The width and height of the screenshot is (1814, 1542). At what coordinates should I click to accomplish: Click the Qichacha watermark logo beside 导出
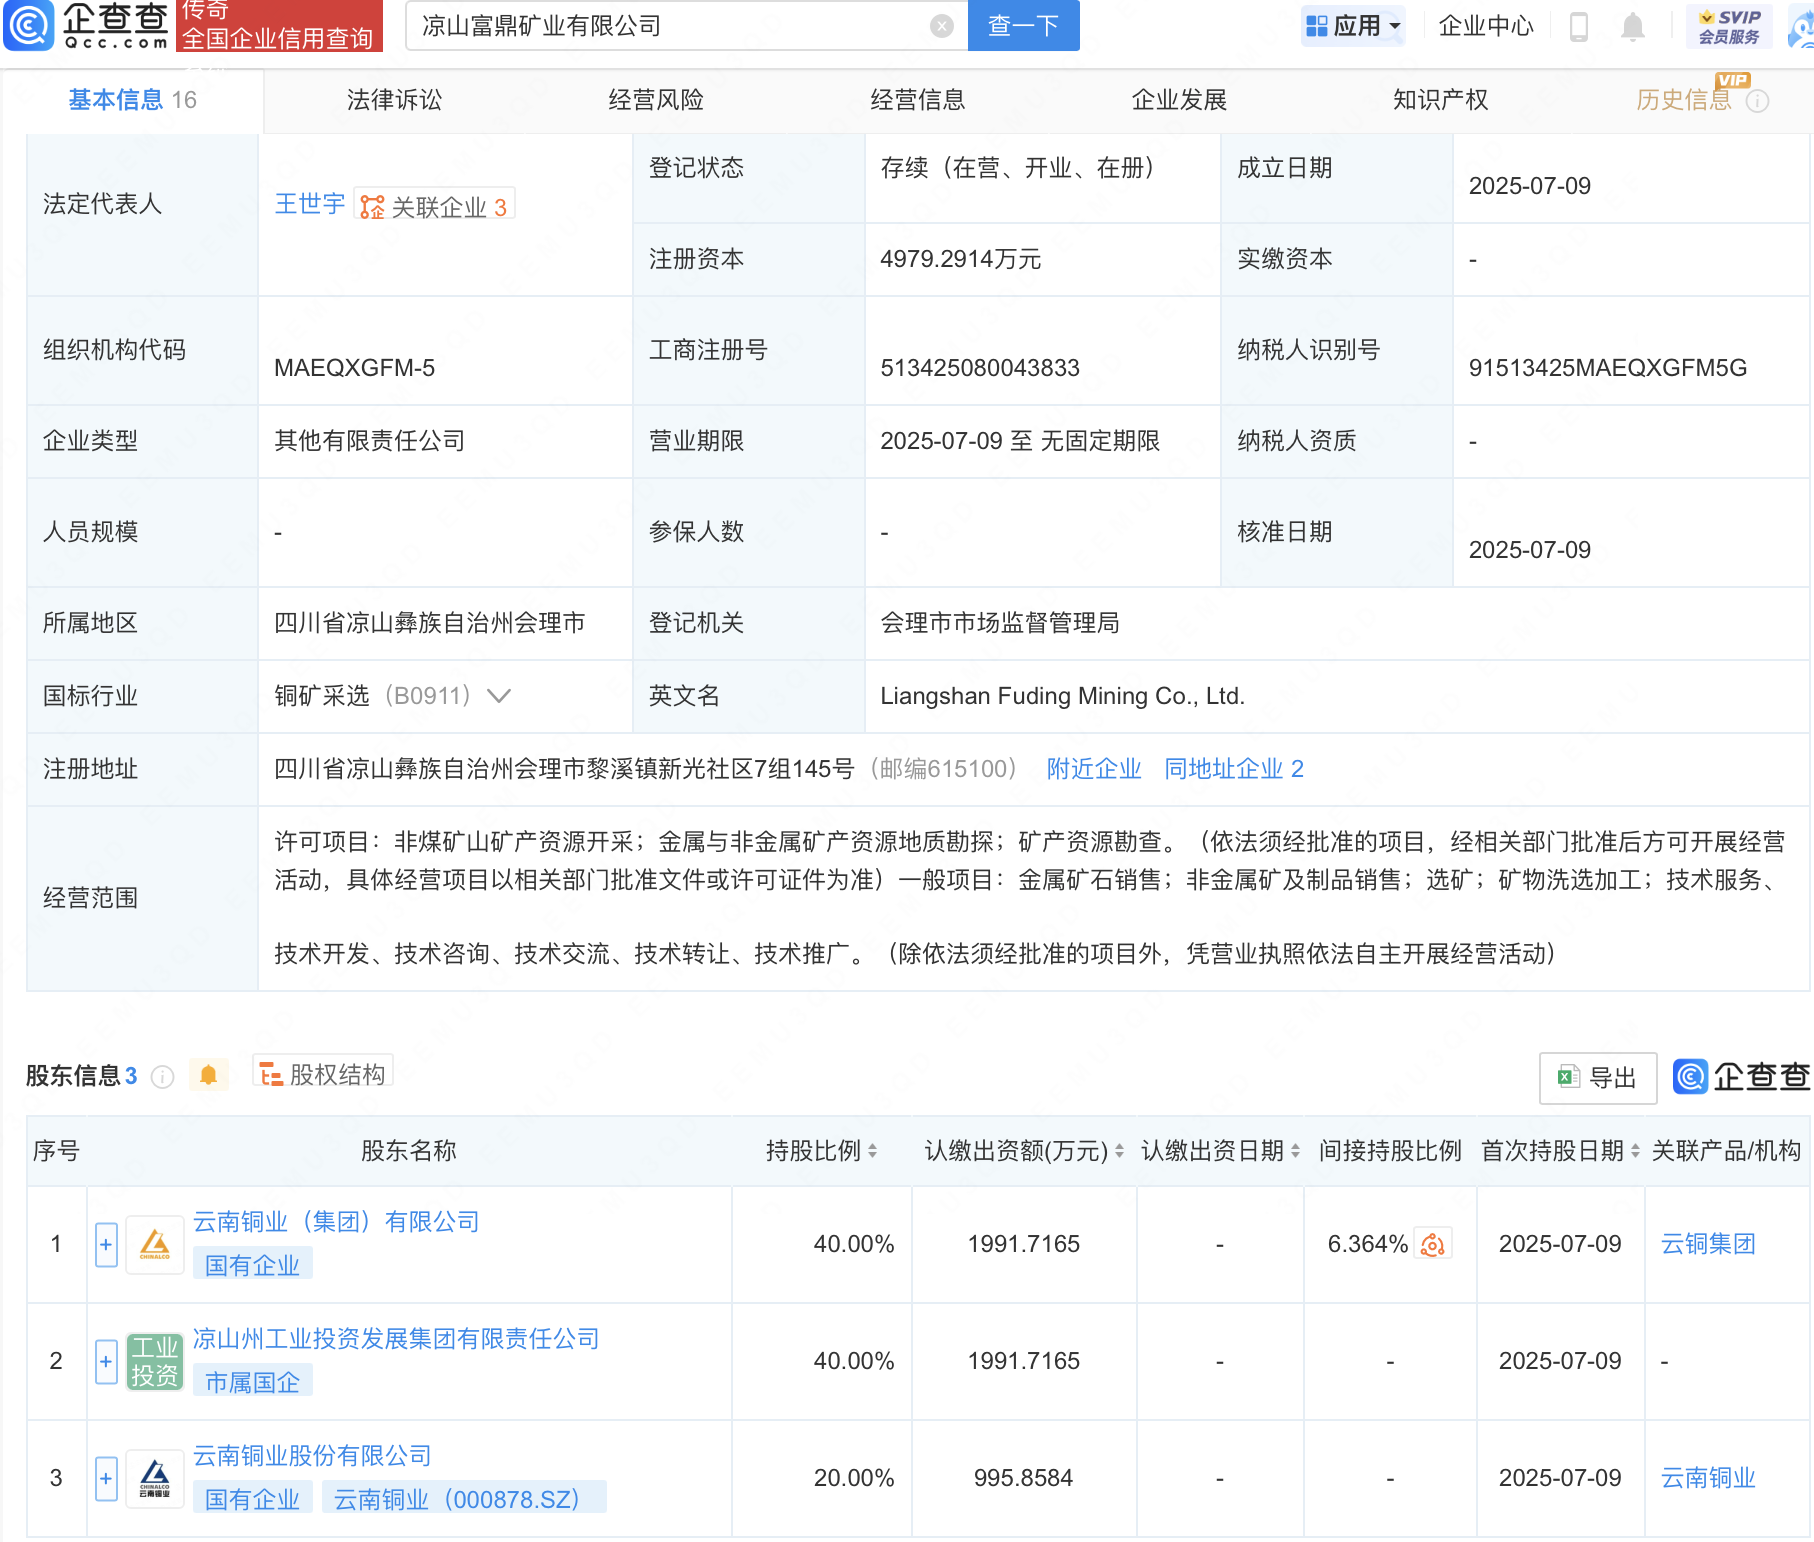click(1742, 1077)
